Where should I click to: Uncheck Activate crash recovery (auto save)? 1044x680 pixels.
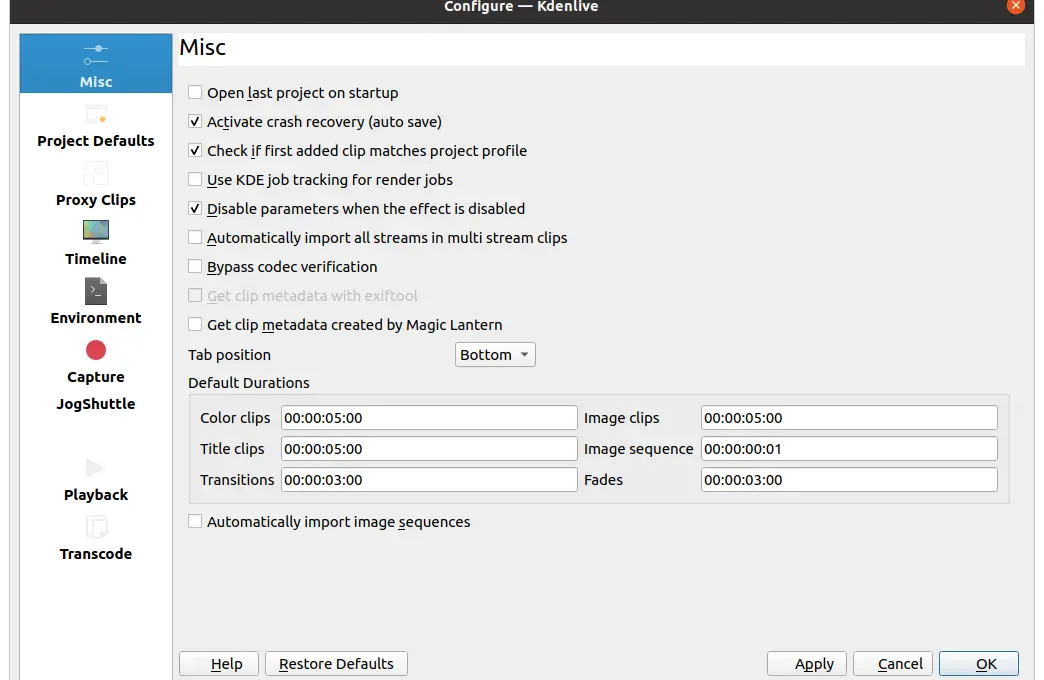tap(195, 121)
